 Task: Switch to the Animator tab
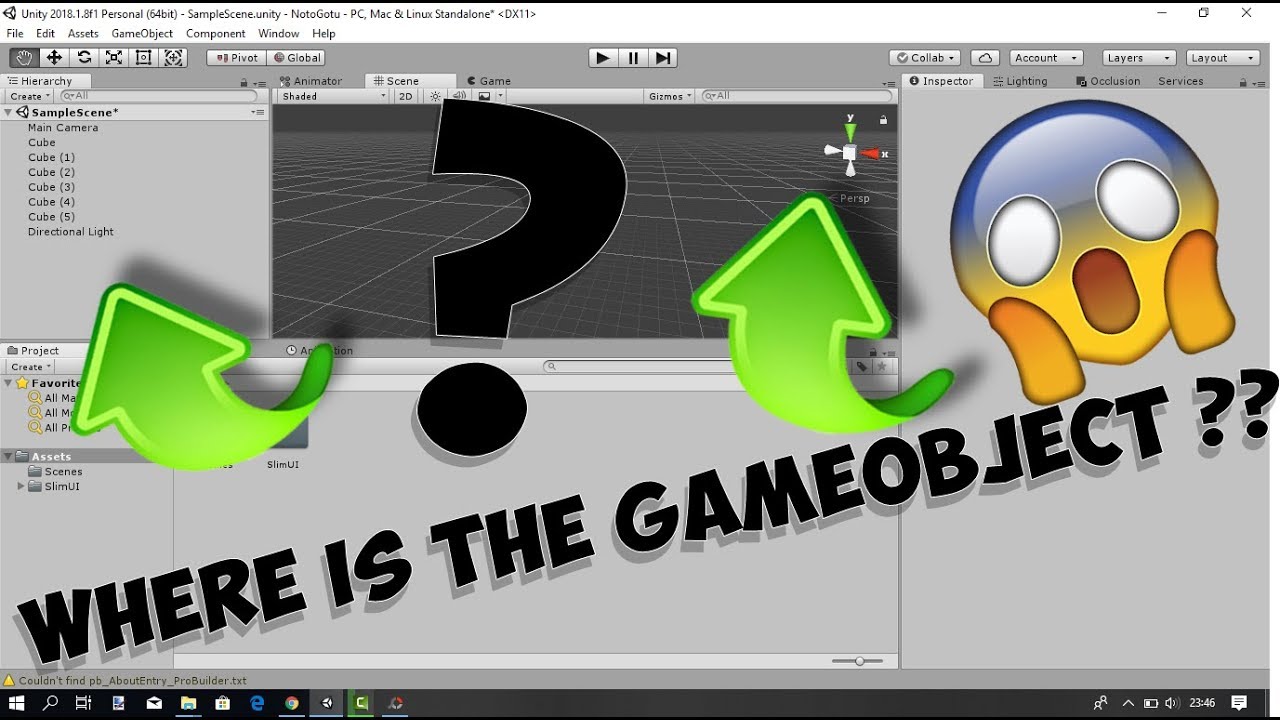pos(311,81)
